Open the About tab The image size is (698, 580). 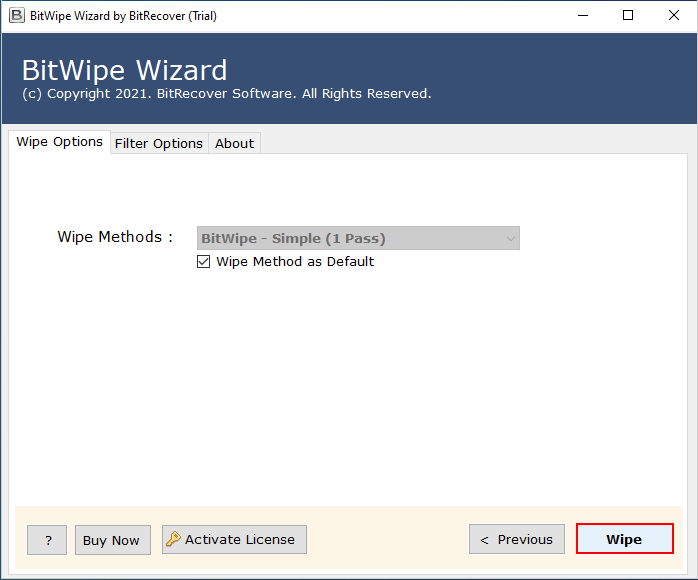click(234, 143)
